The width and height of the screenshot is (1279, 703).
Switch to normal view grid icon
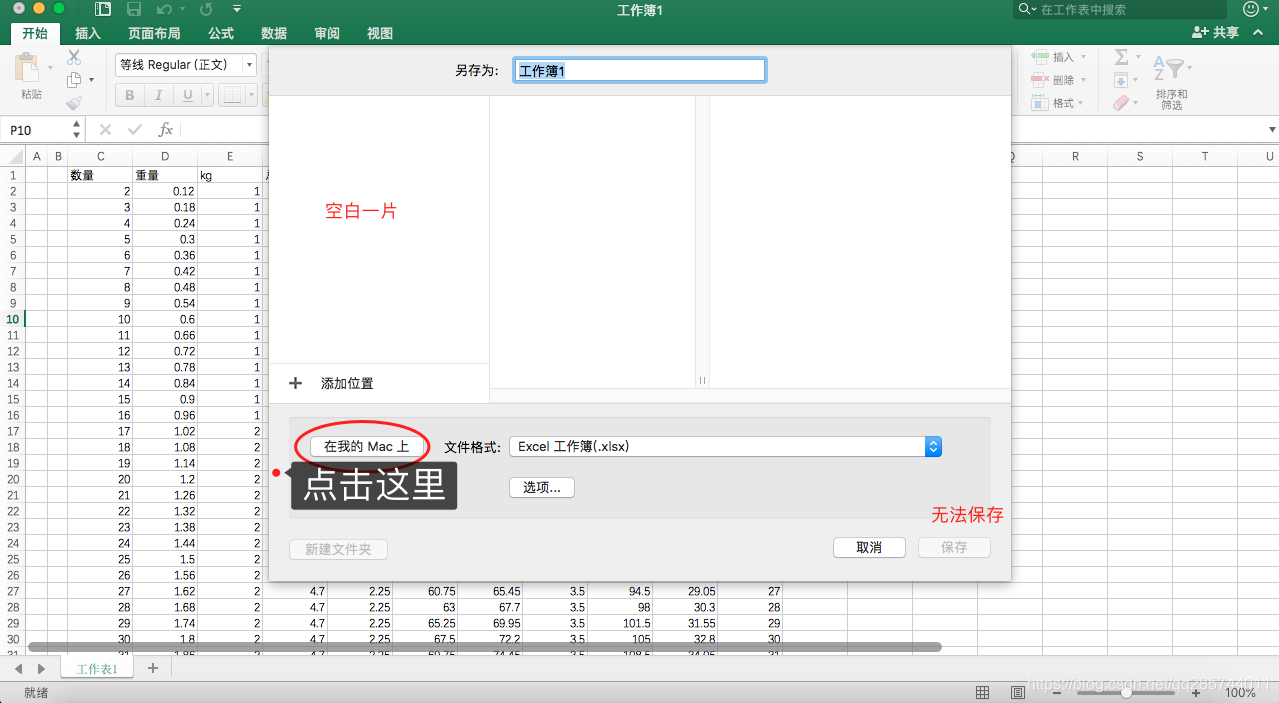coord(983,692)
